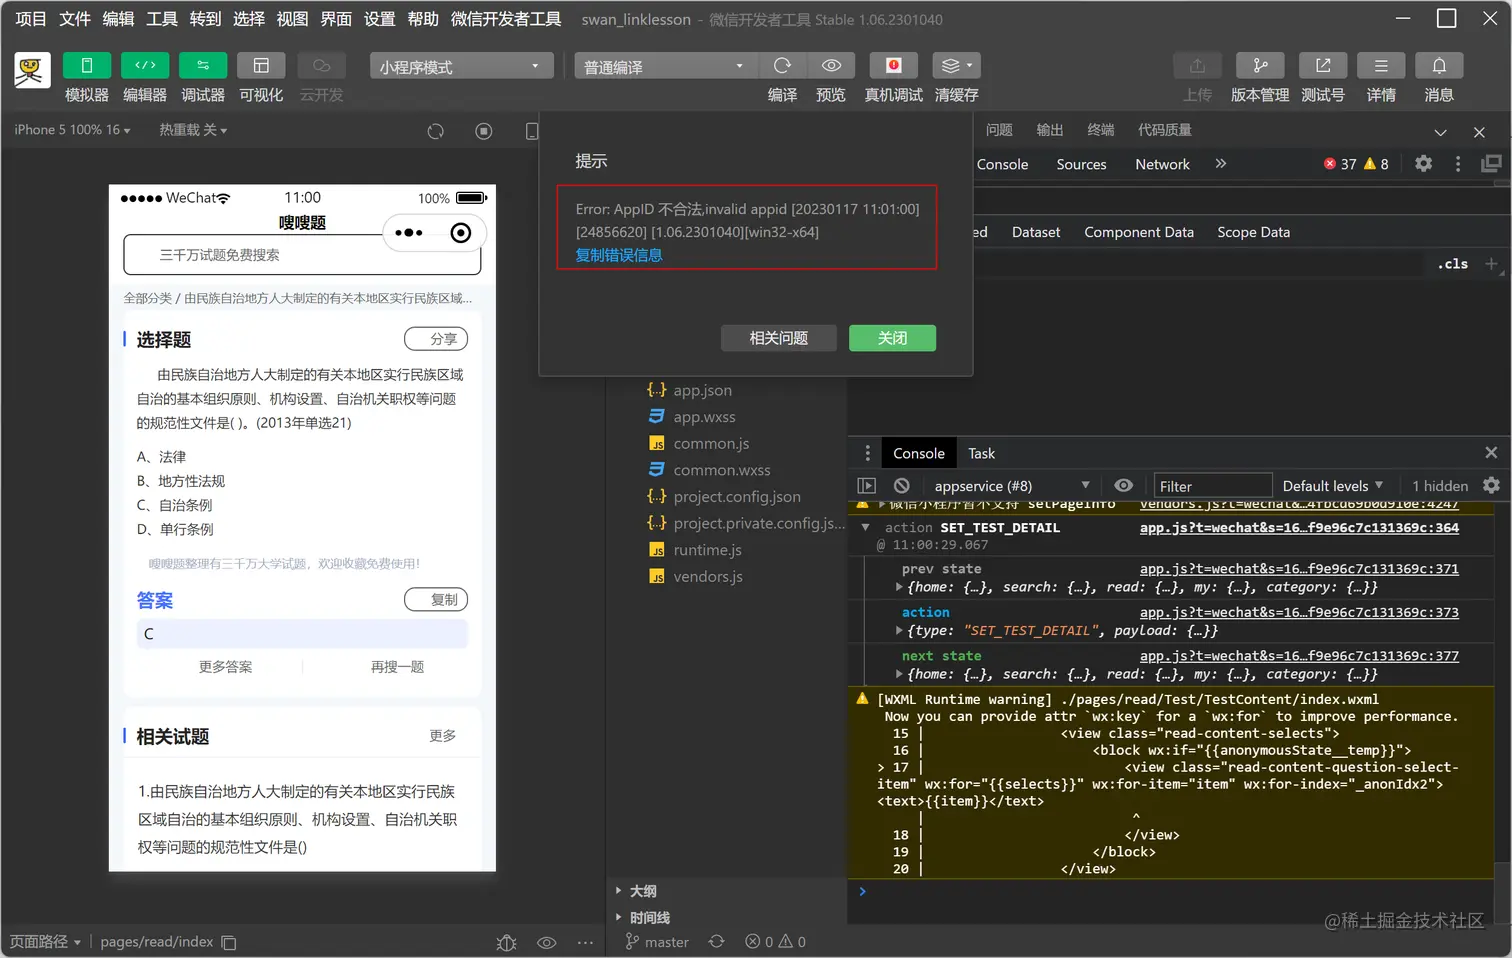Switch to the Sources tab
The width and height of the screenshot is (1512, 958).
pos(1081,164)
